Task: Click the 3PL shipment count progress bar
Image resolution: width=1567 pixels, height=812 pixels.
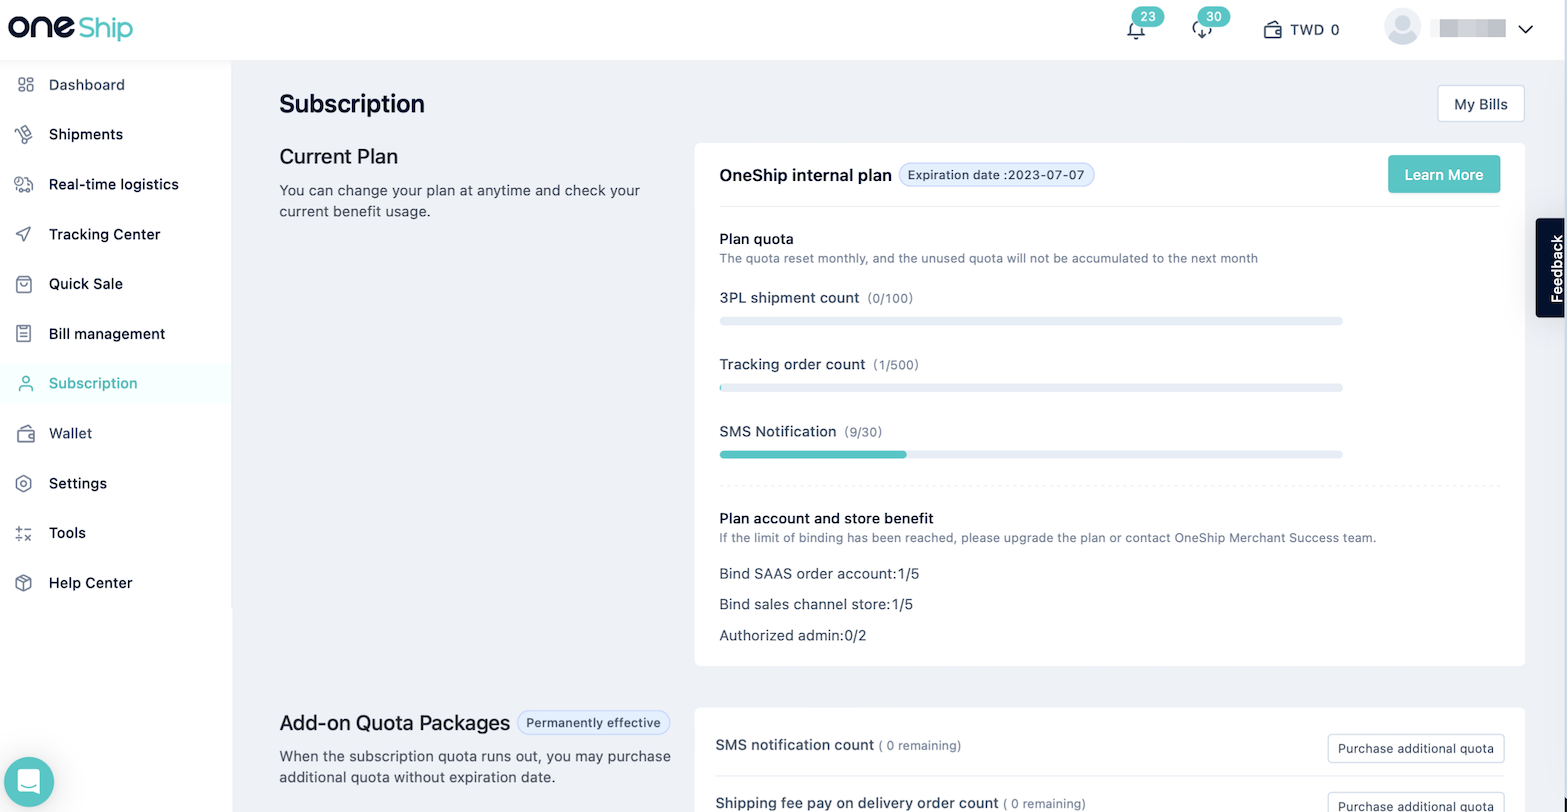Action: pos(1031,321)
